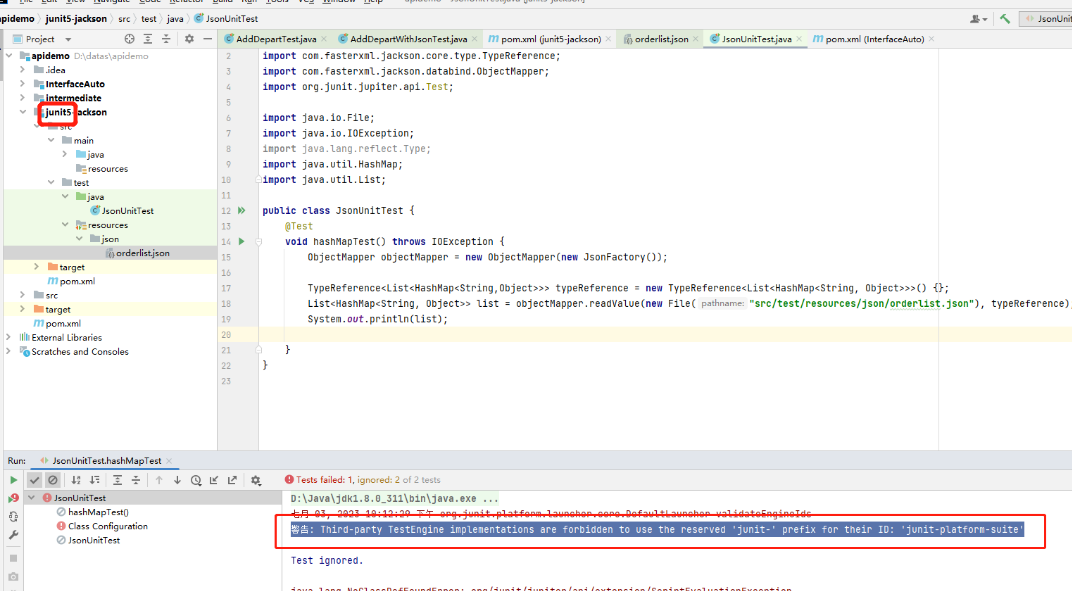Toggle Show Passed tests checkmark

pyautogui.click(x=34, y=480)
